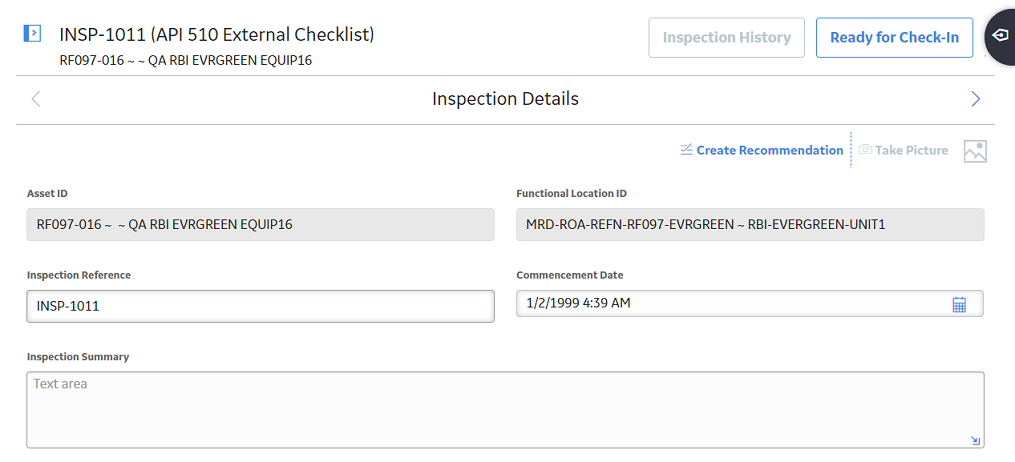Viewport: 1015px width, 462px height.
Task: Click the Functional Location ID field
Action: (x=750, y=225)
